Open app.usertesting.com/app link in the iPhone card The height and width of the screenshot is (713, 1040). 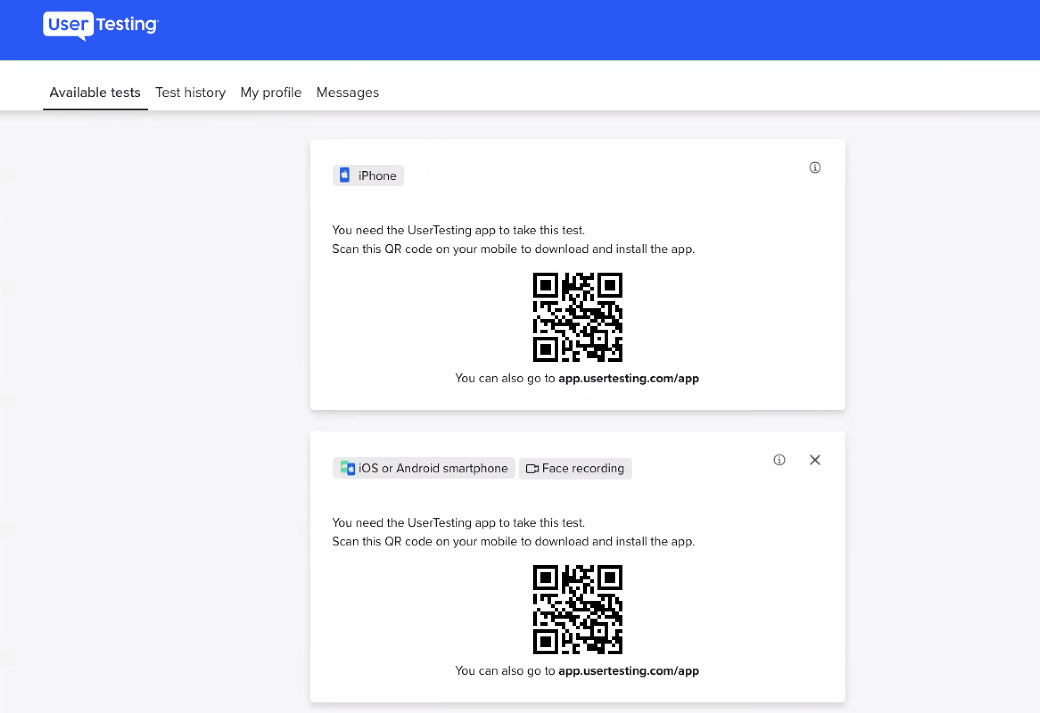point(628,378)
